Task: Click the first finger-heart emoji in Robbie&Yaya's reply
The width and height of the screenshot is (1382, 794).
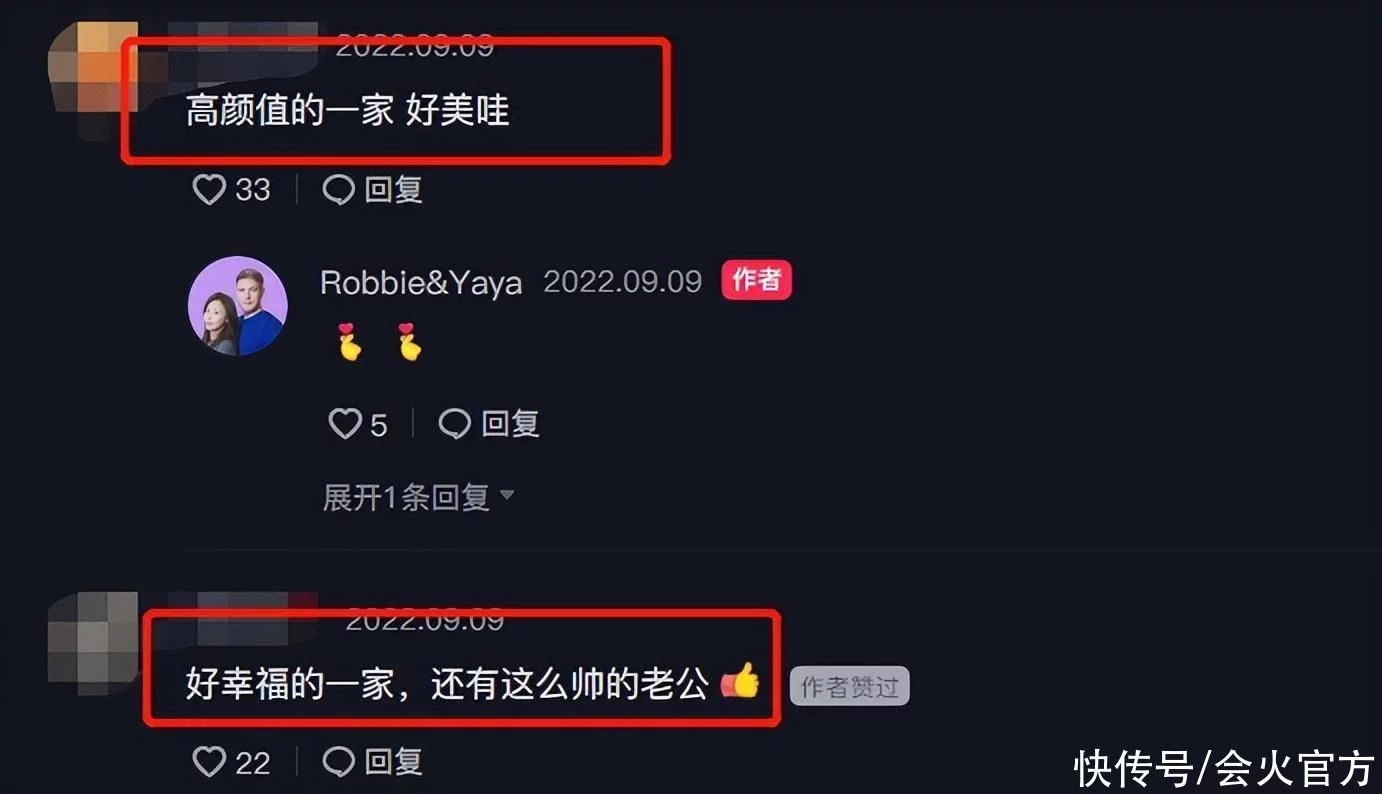Action: [x=347, y=342]
